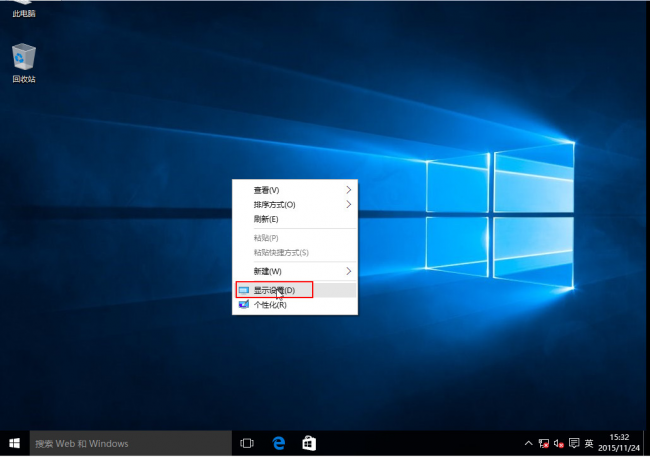Launch Microsoft Edge from the taskbar

coord(279,443)
